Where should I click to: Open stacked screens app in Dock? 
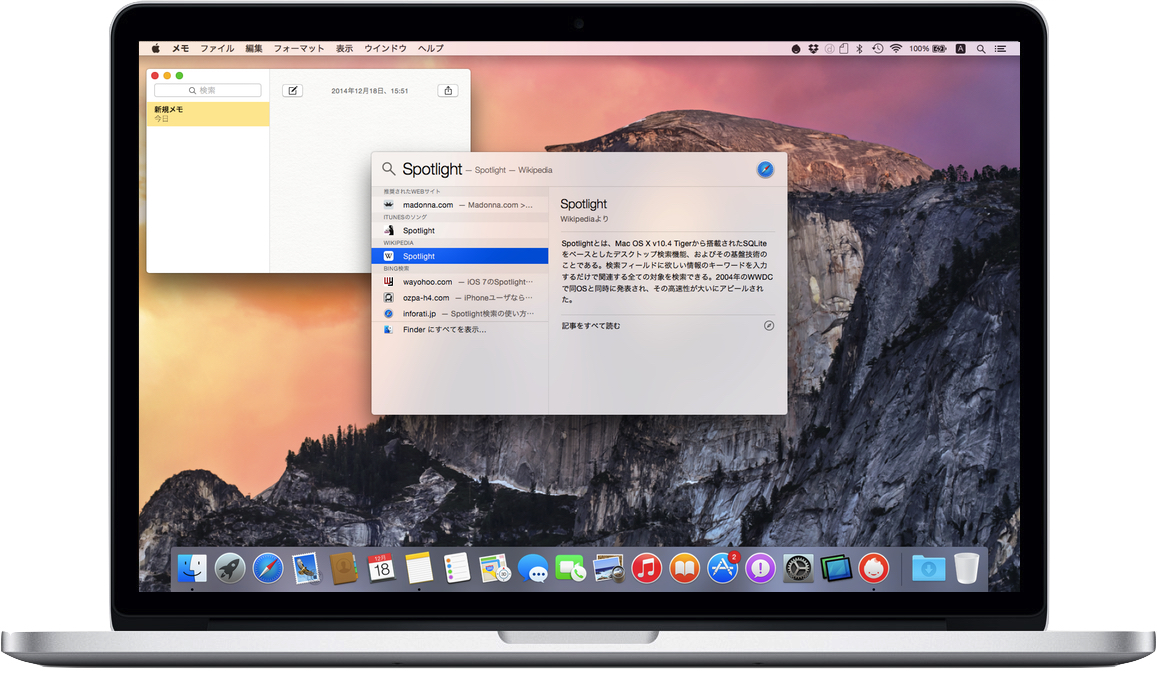point(835,568)
